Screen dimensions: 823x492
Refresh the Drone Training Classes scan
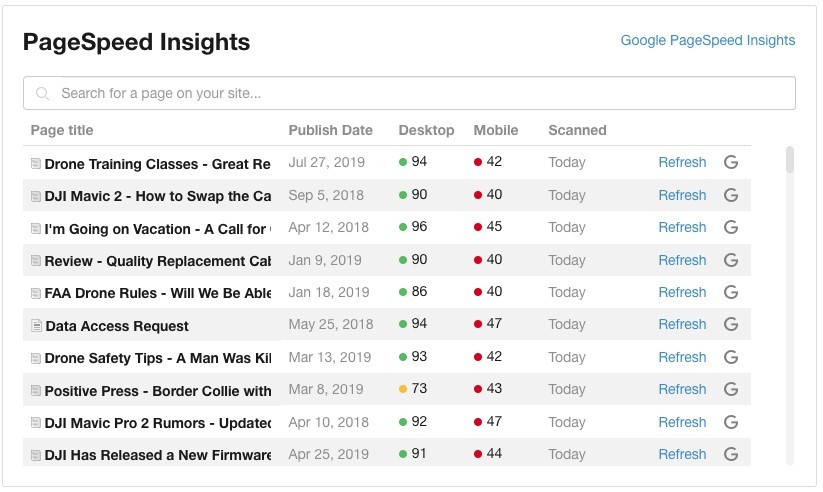tap(682, 162)
